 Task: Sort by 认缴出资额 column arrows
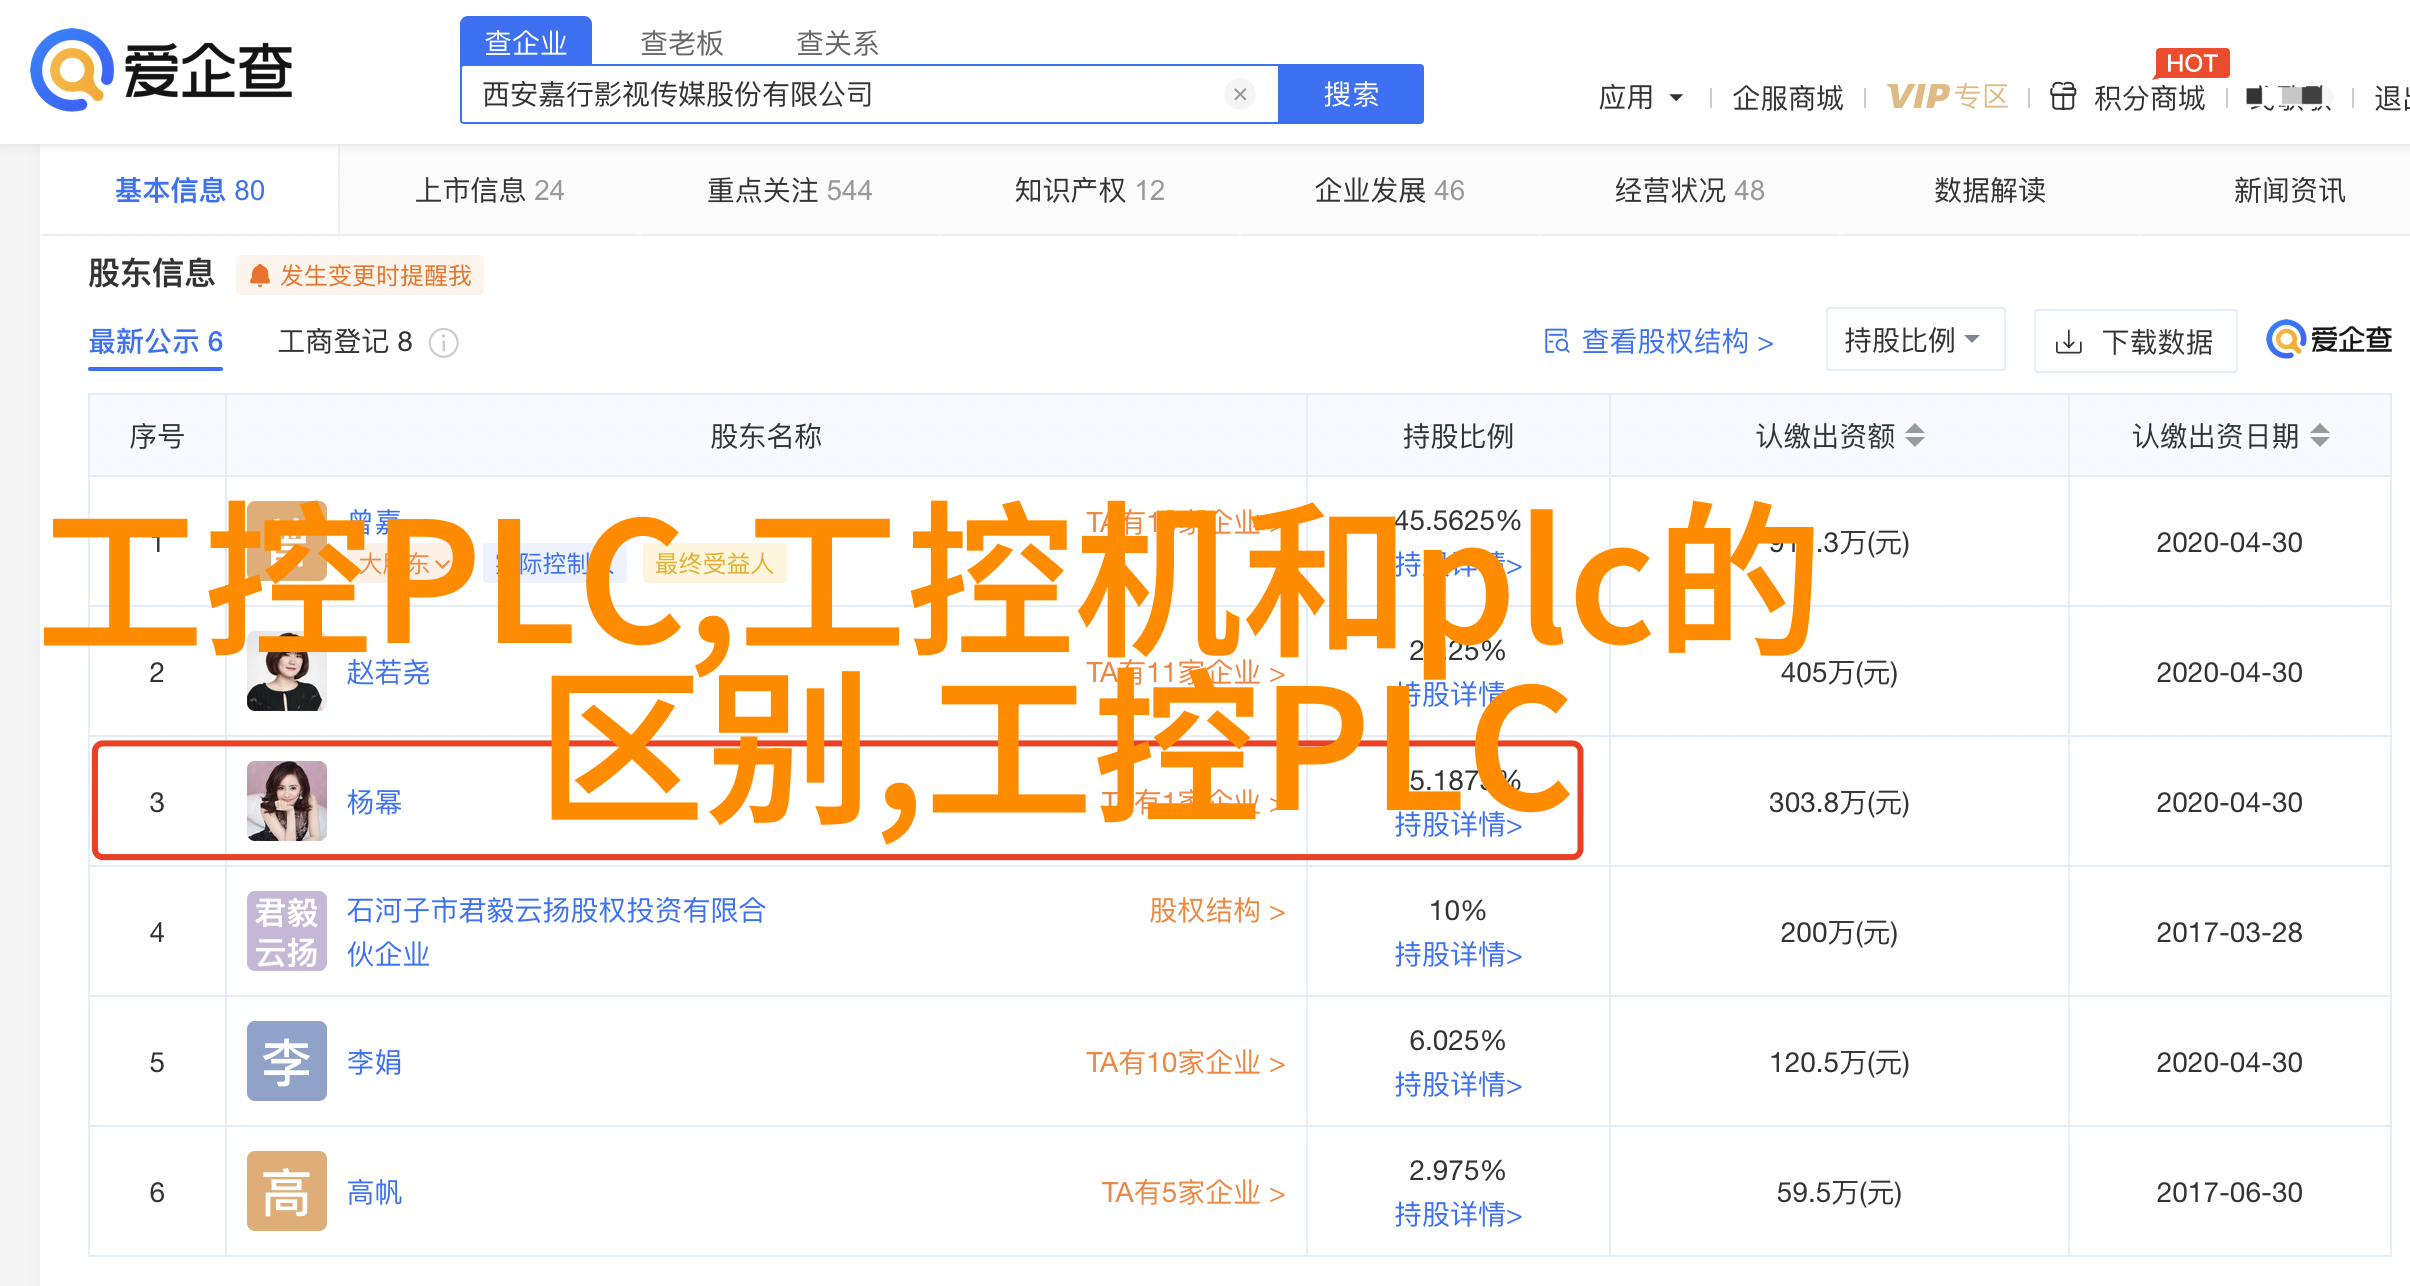pyautogui.click(x=1915, y=436)
